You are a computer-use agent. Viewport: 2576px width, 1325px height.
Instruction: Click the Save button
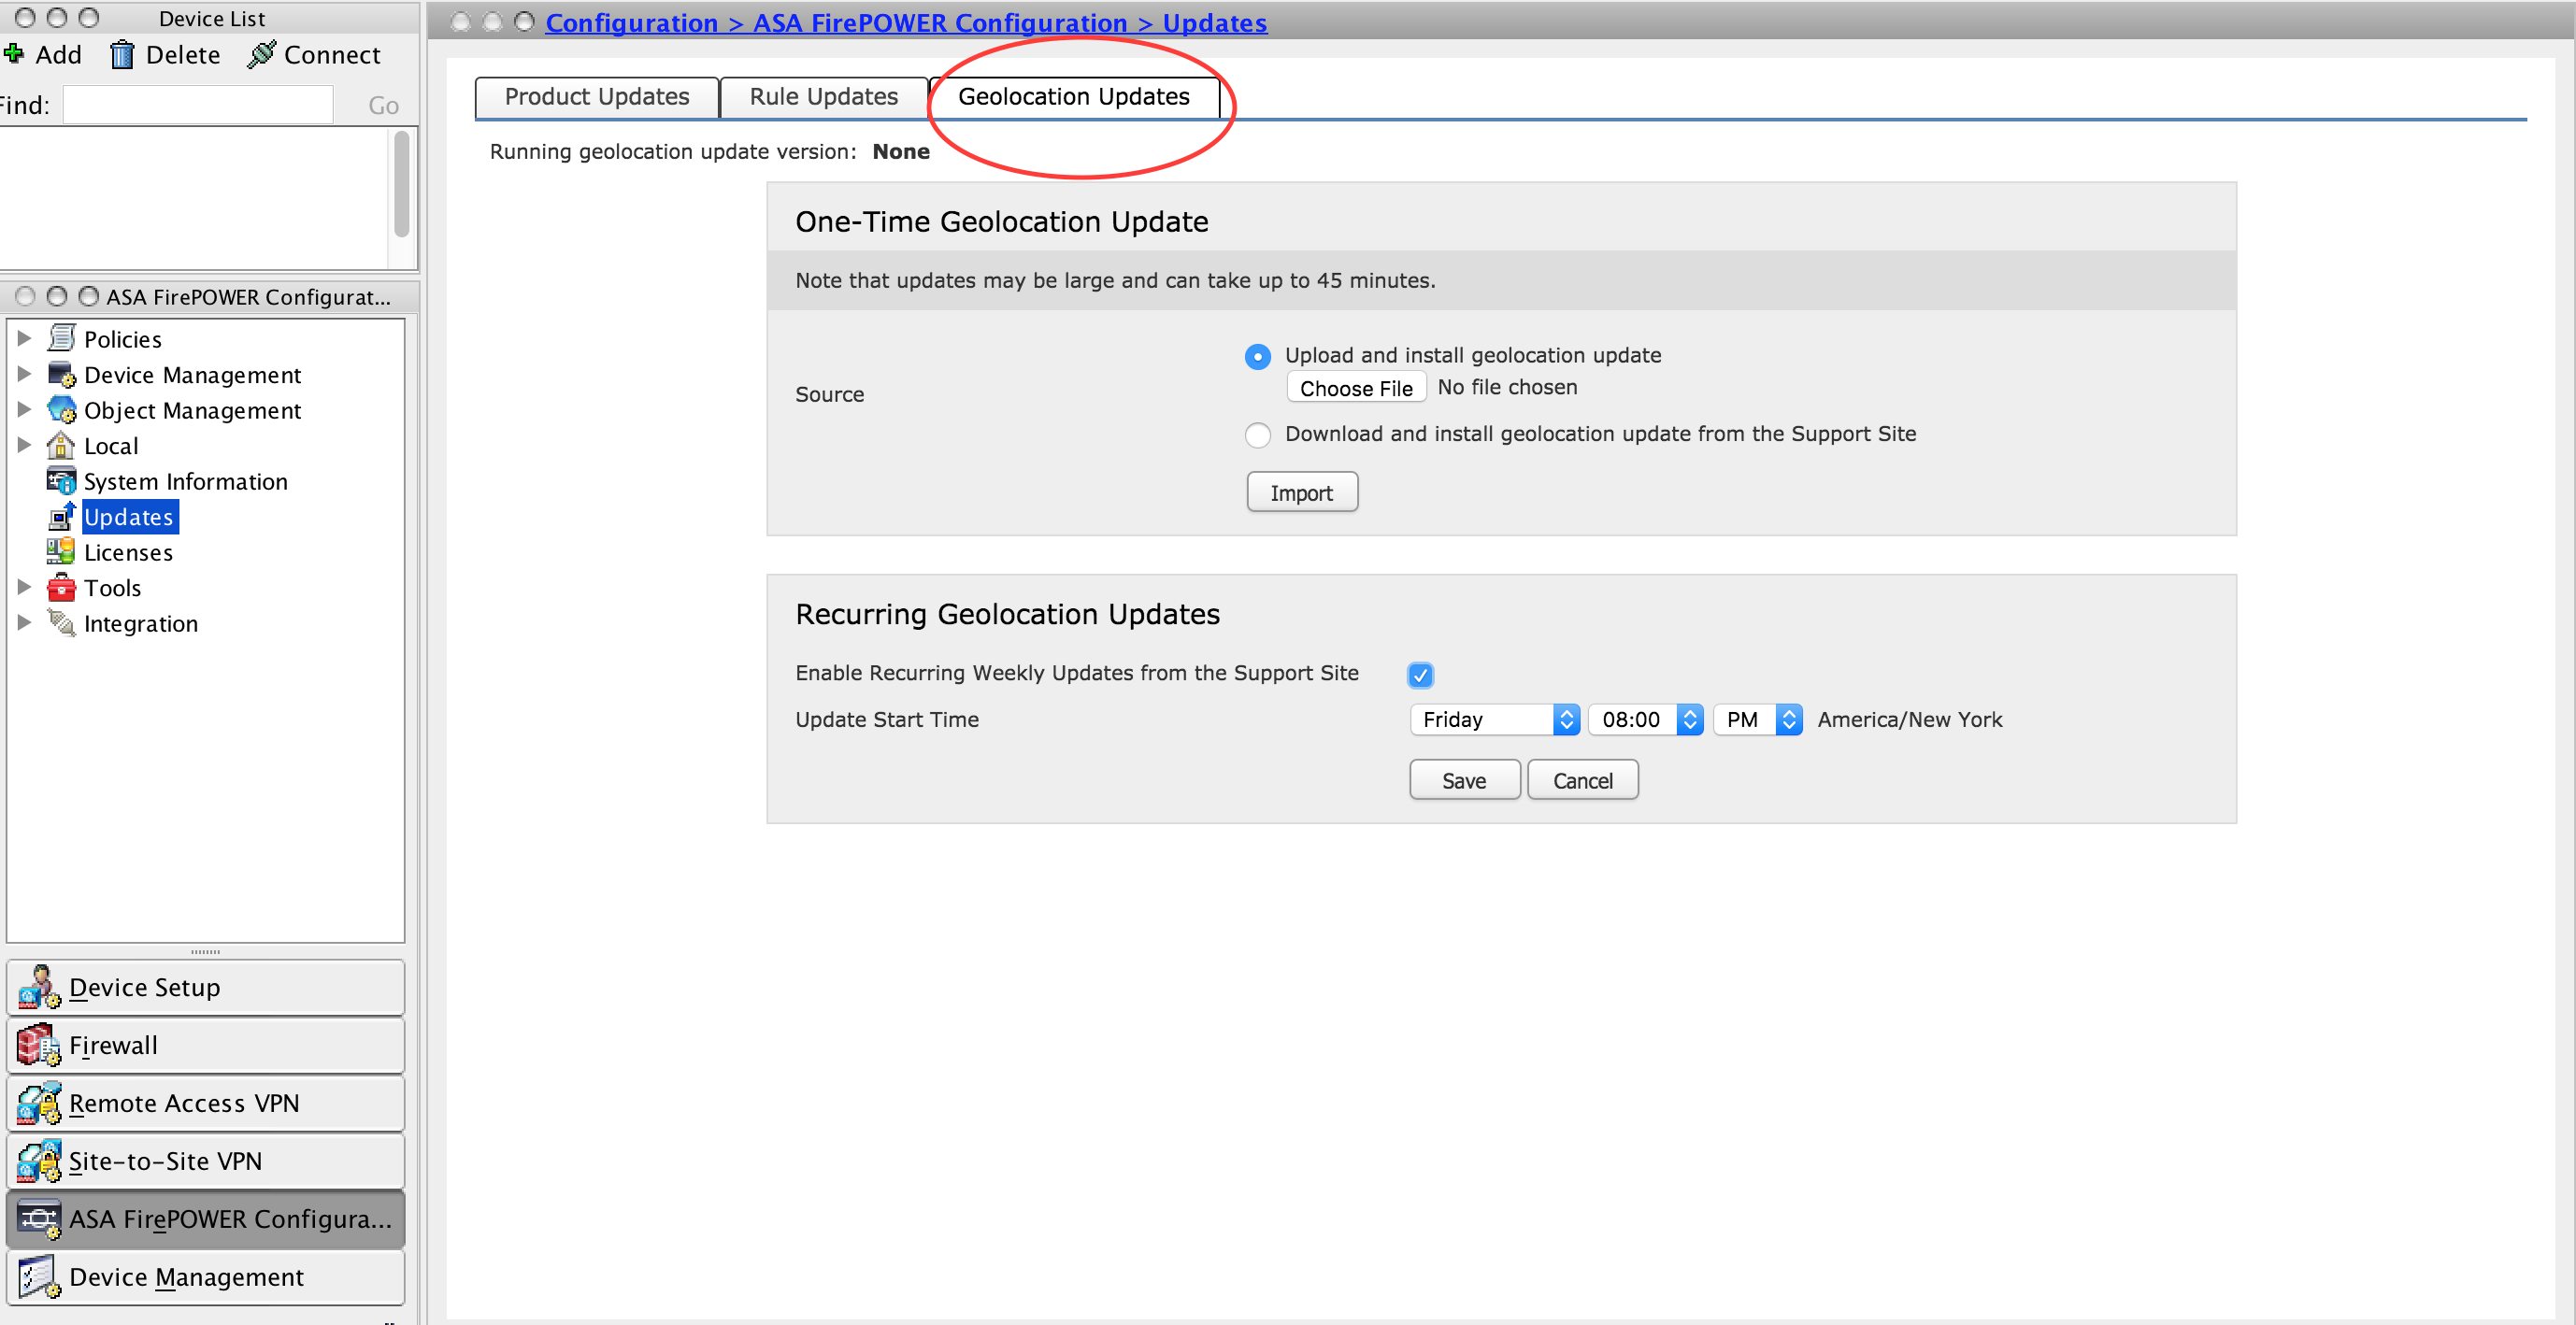coord(1464,779)
